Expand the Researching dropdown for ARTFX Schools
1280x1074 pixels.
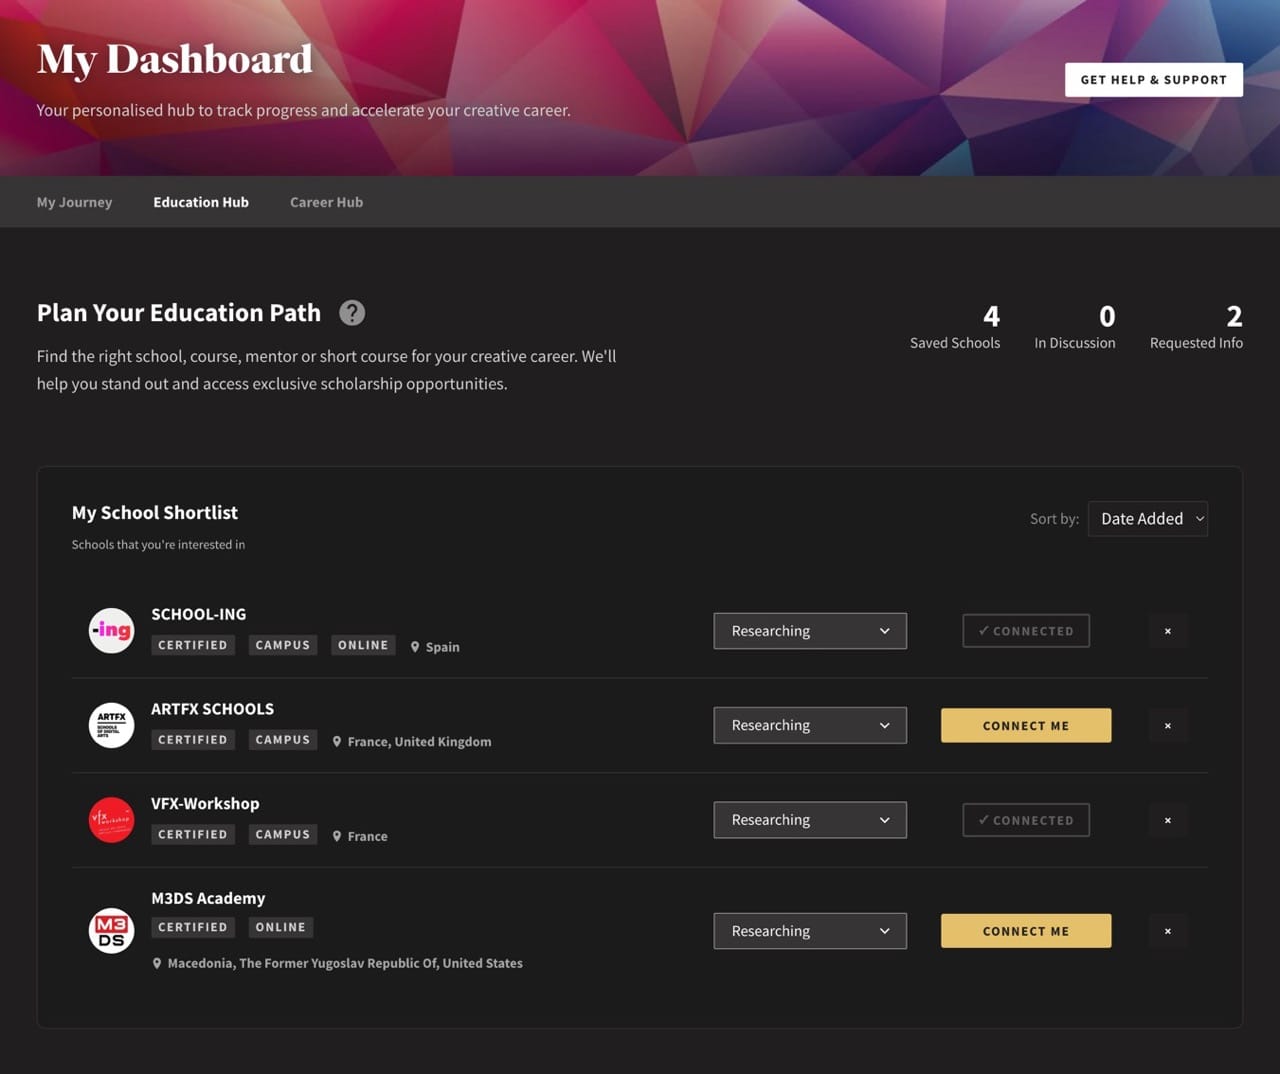coord(810,726)
